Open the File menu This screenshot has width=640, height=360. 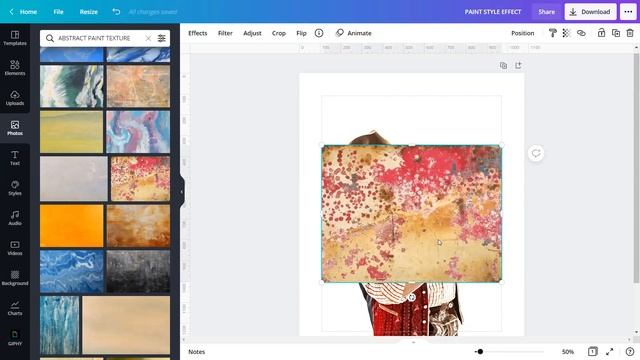click(58, 12)
